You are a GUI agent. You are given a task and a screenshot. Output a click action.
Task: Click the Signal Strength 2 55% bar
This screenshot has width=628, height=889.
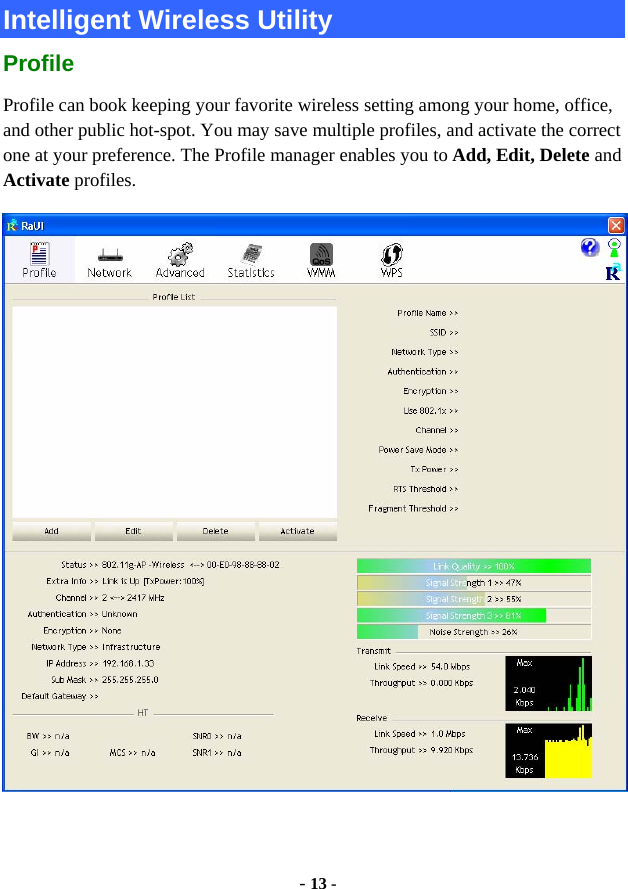[474, 599]
